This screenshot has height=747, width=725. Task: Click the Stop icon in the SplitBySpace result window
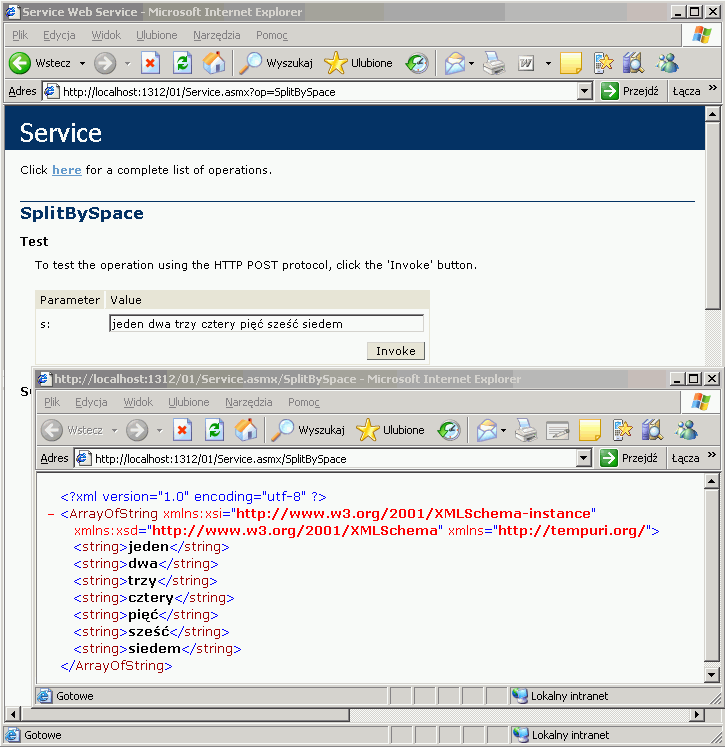pos(182,430)
